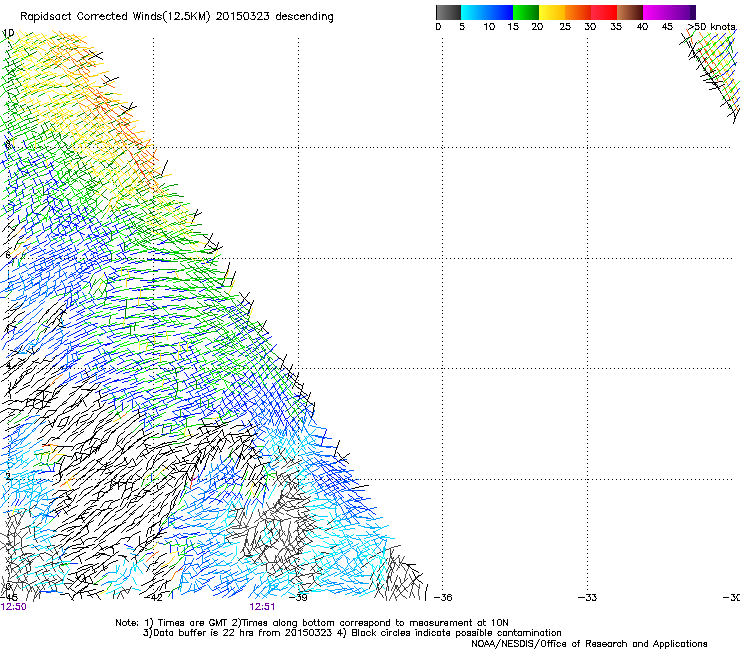Click the '12:51' purple time label
This screenshot has height=650, width=740.
pyautogui.click(x=262, y=607)
